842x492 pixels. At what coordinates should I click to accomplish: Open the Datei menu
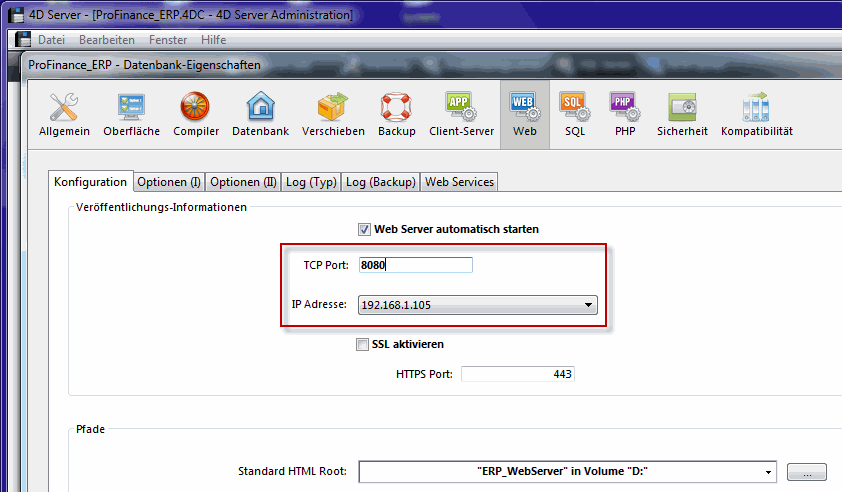51,40
